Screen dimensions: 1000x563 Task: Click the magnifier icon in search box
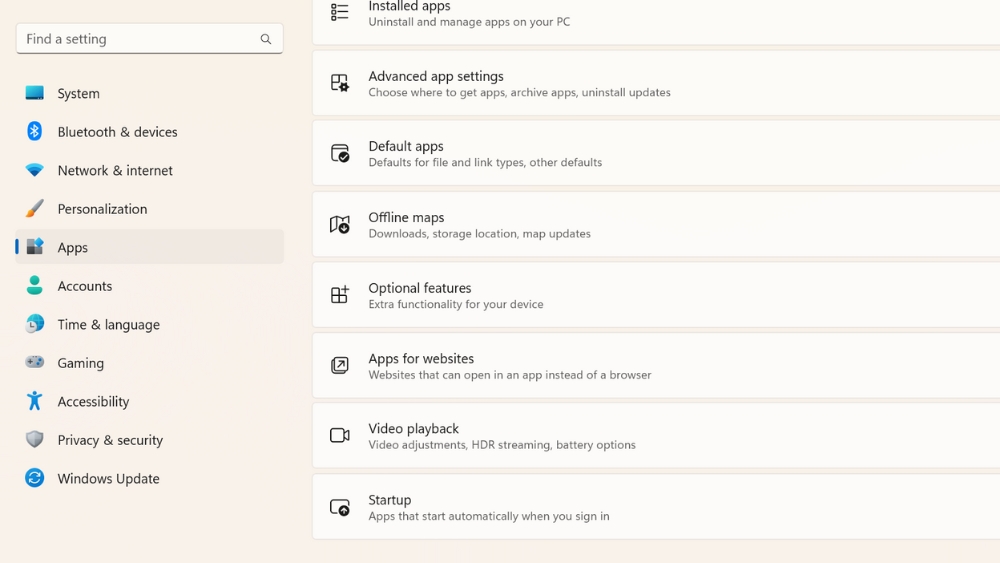[265, 39]
